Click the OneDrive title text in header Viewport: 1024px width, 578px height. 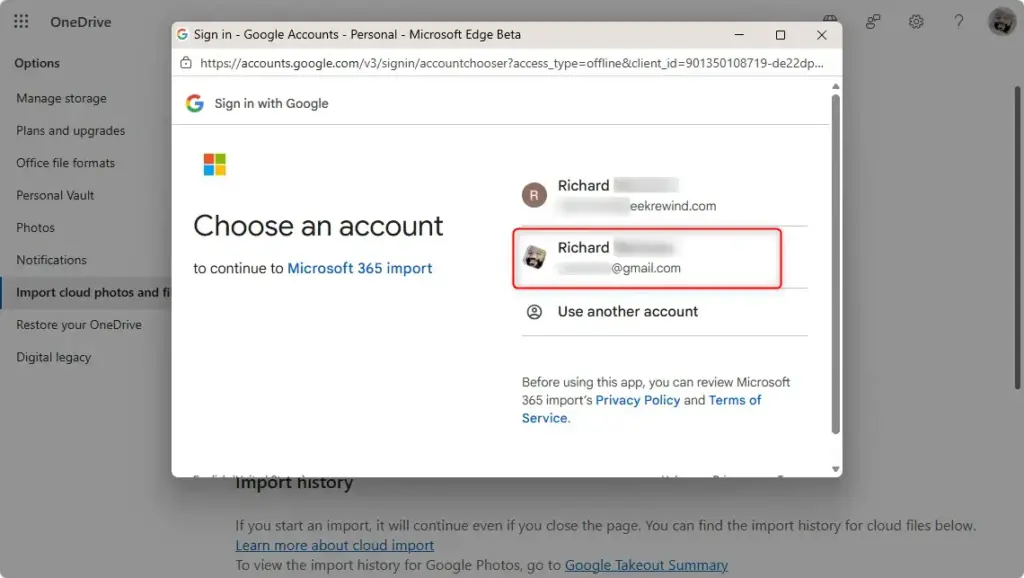[x=81, y=22]
